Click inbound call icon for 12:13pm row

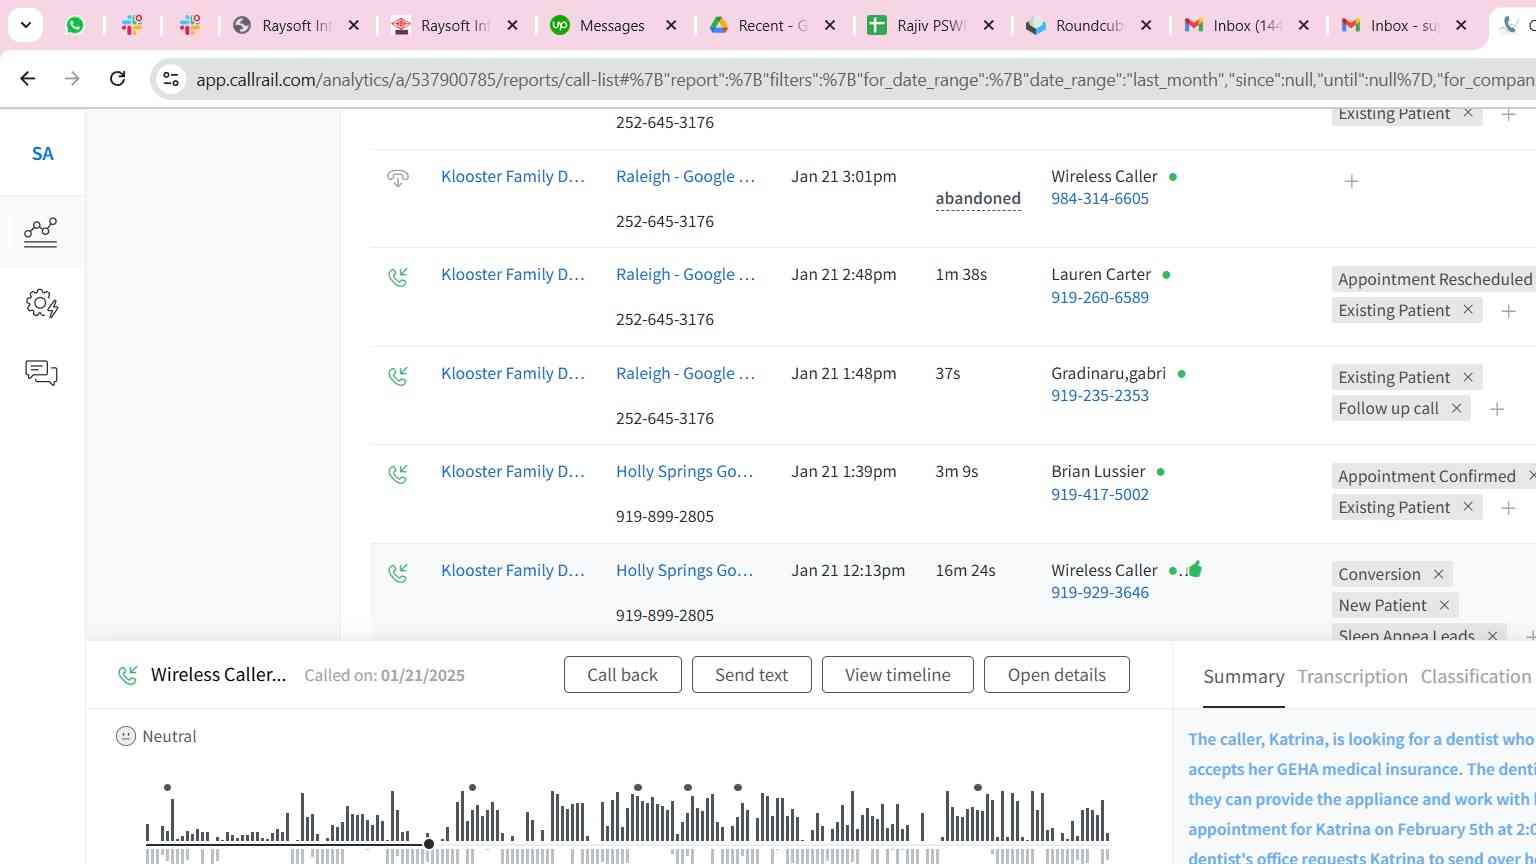398,572
